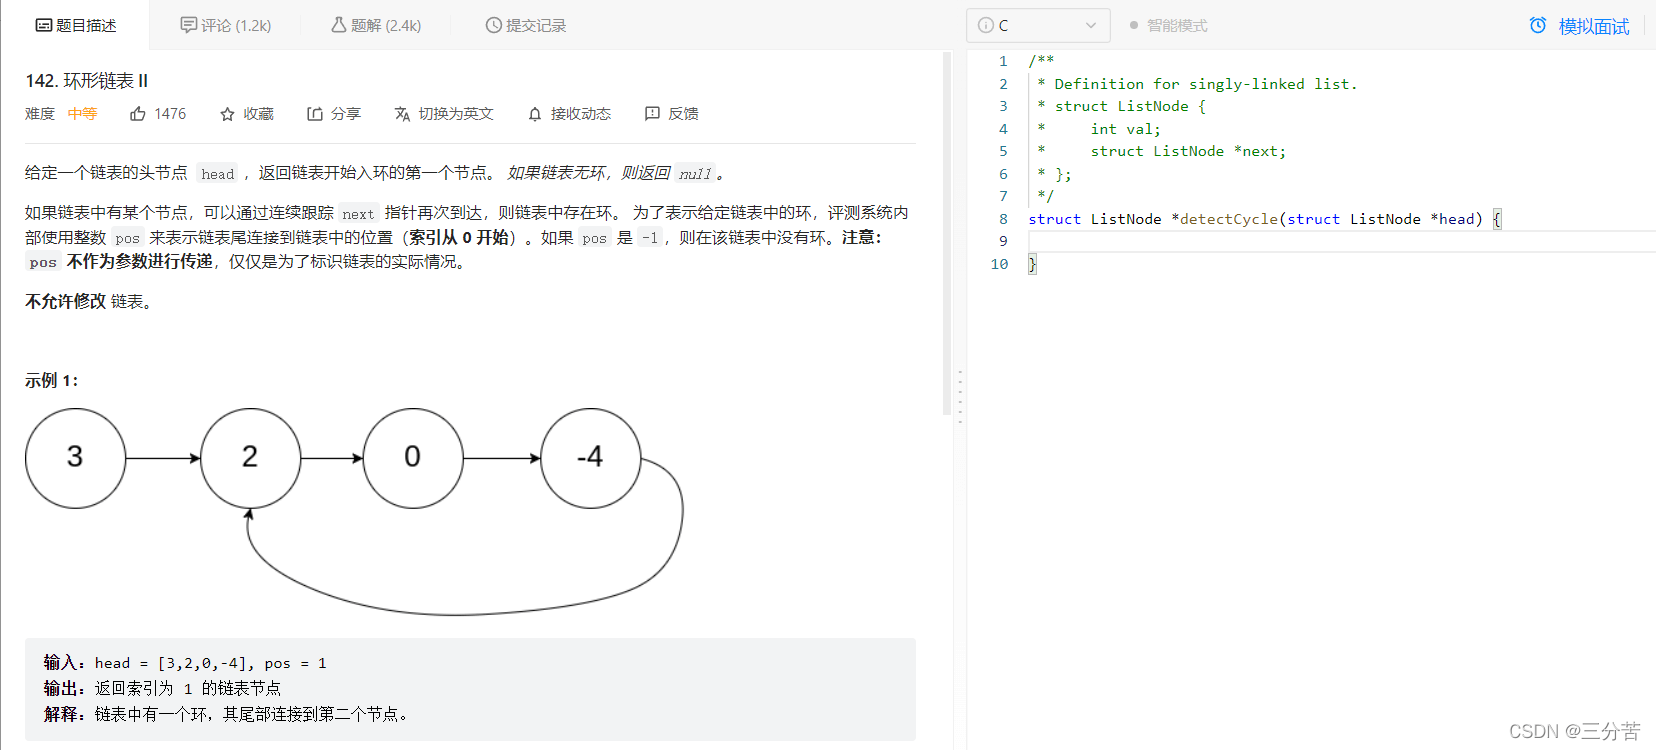The width and height of the screenshot is (1656, 750).
Task: Click the feedback icon
Action: (652, 114)
